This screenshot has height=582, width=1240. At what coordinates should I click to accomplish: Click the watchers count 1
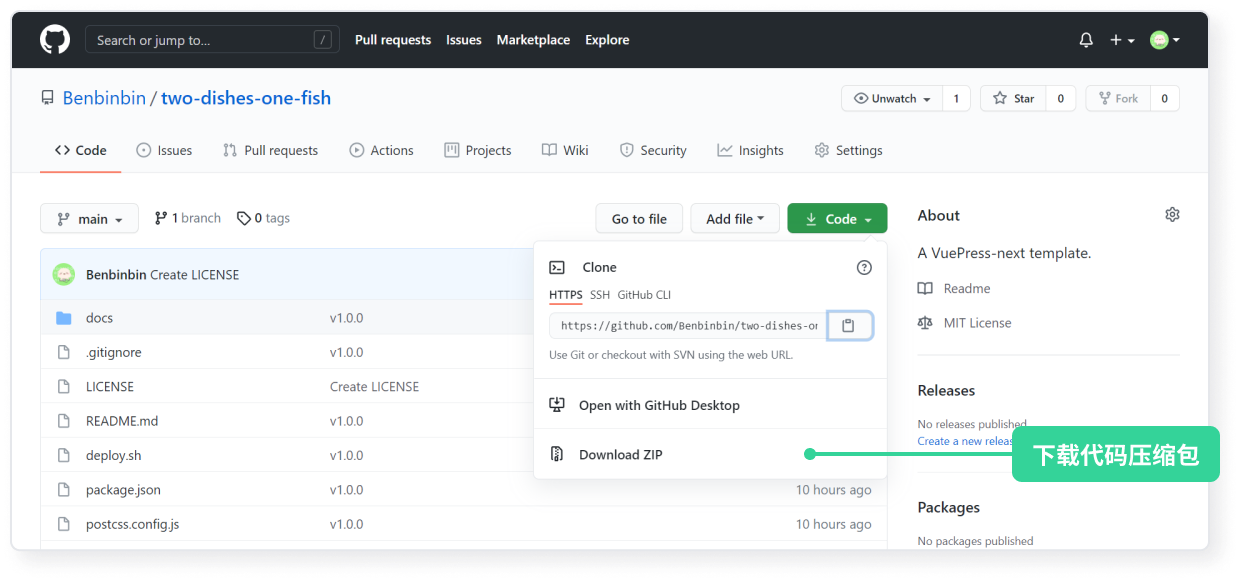coord(956,98)
